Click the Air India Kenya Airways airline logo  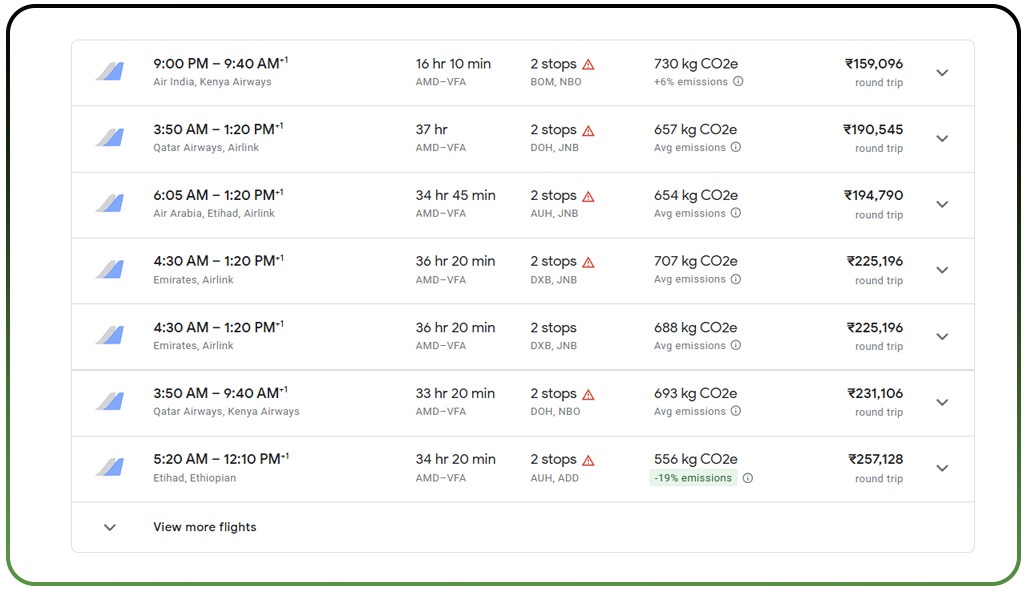(x=108, y=71)
